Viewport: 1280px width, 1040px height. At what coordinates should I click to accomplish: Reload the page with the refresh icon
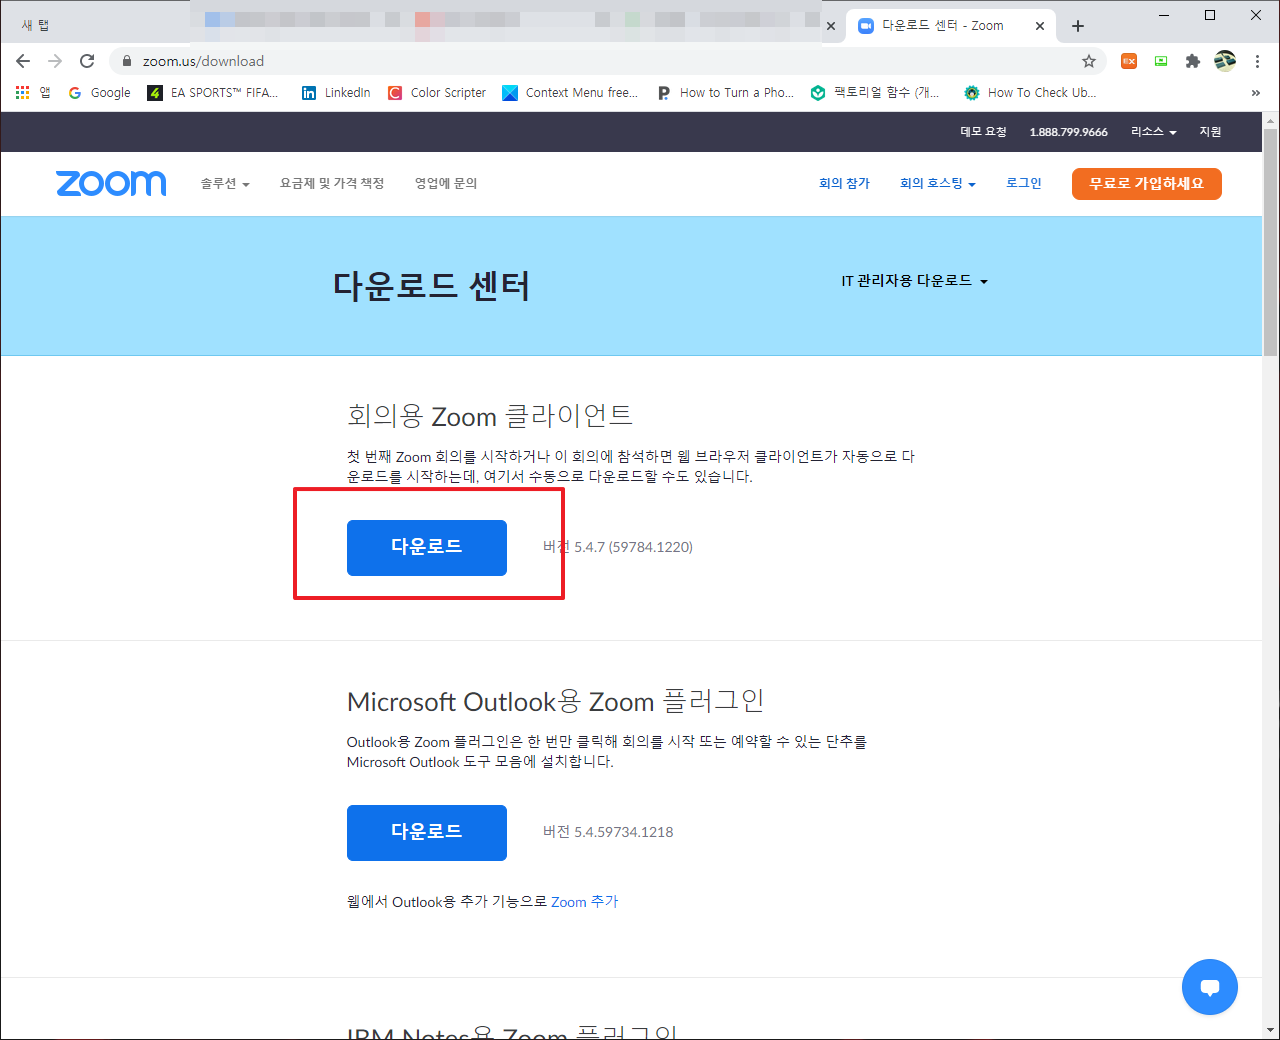point(87,61)
